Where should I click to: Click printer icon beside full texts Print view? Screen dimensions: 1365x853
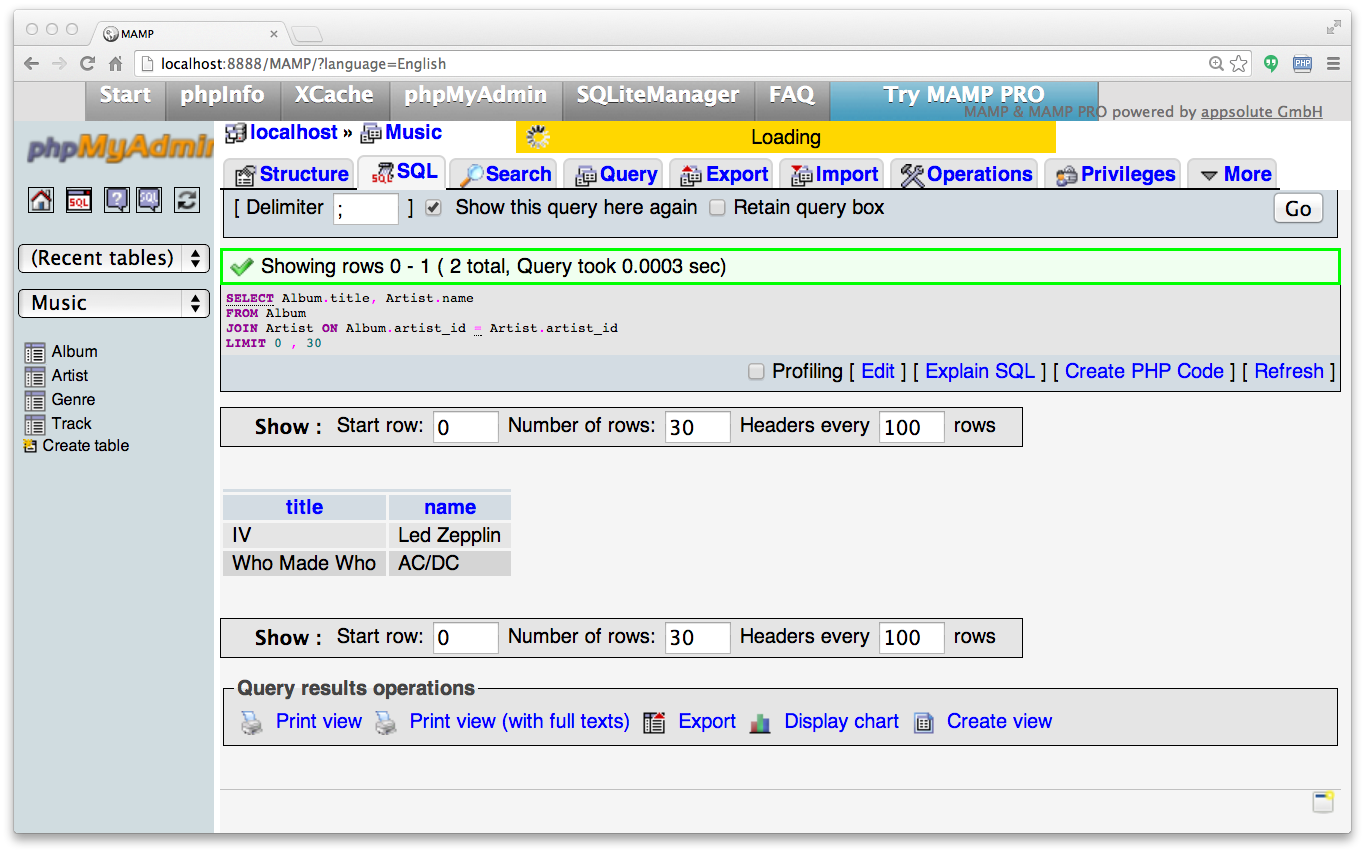coord(385,723)
